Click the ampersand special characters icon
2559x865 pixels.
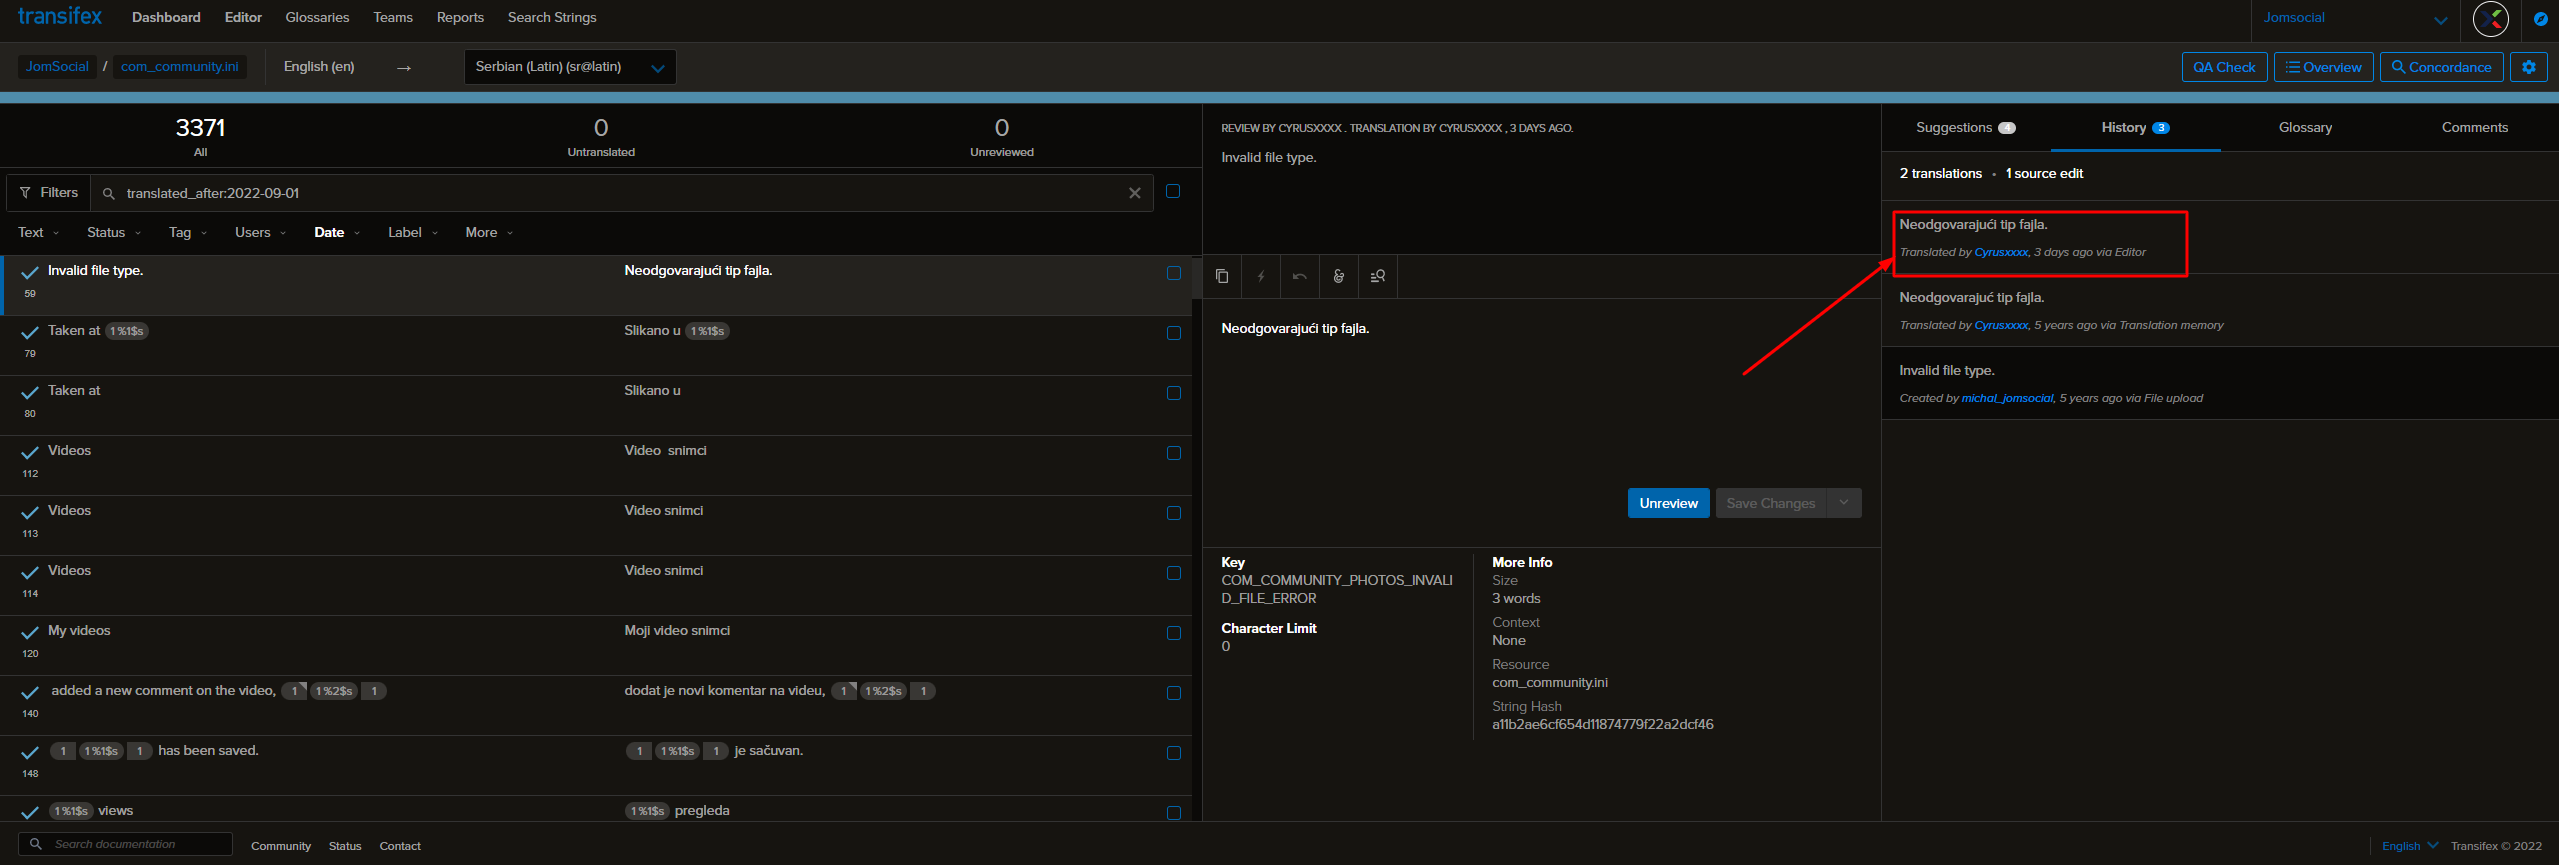pos(1338,276)
